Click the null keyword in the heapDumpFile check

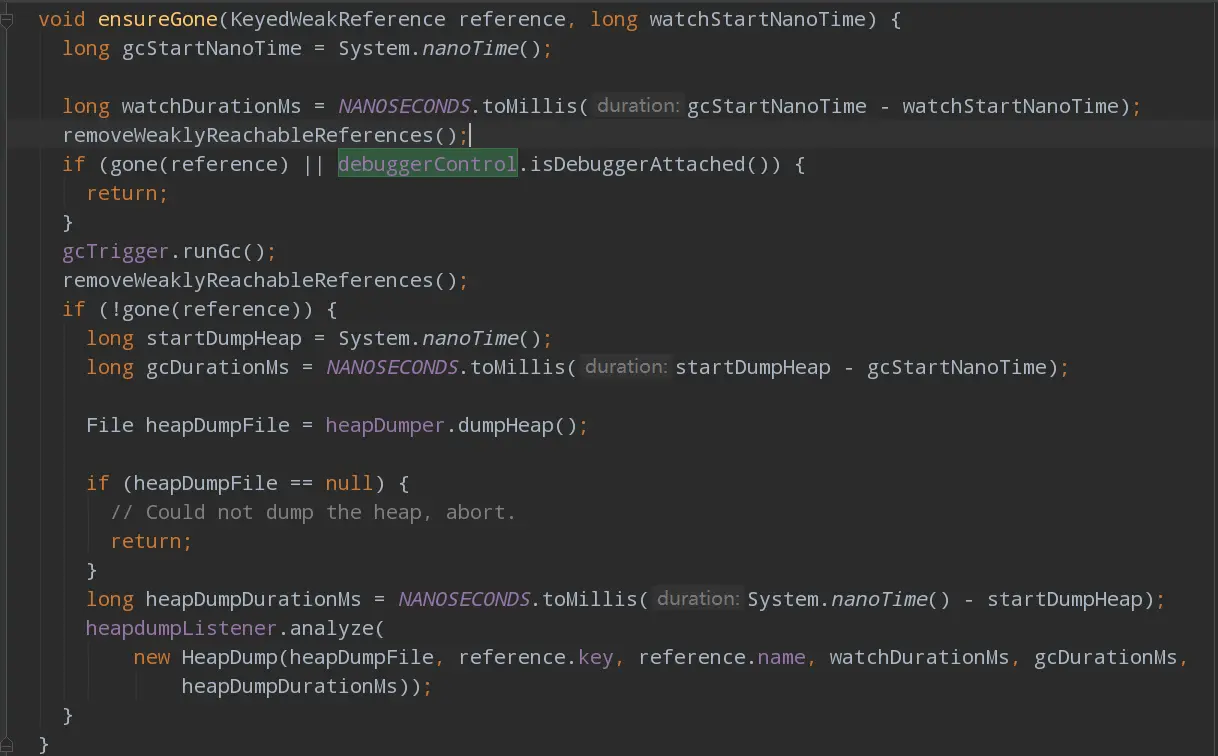pos(350,483)
